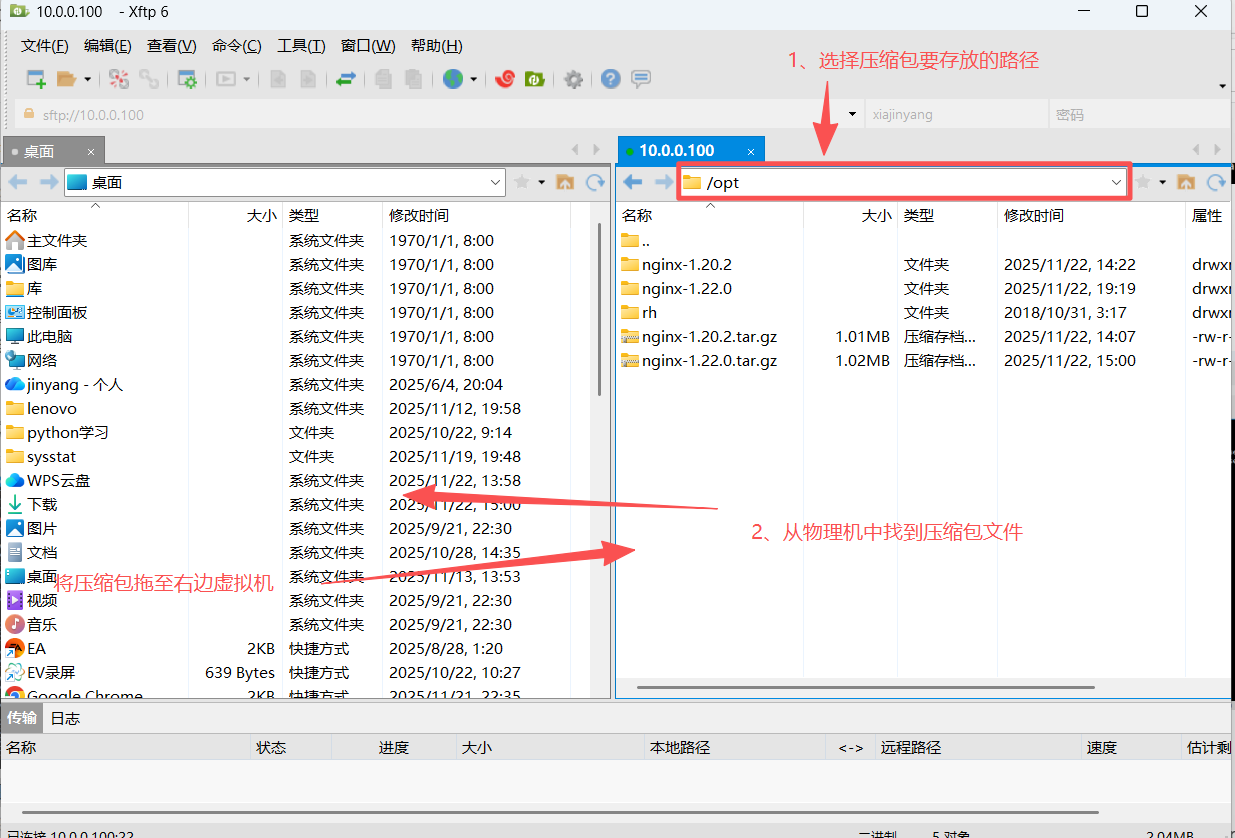Screen dimensions: 1235x838
Task: Switch to the 传输 transfers tab
Action: pyautogui.click(x=22, y=718)
